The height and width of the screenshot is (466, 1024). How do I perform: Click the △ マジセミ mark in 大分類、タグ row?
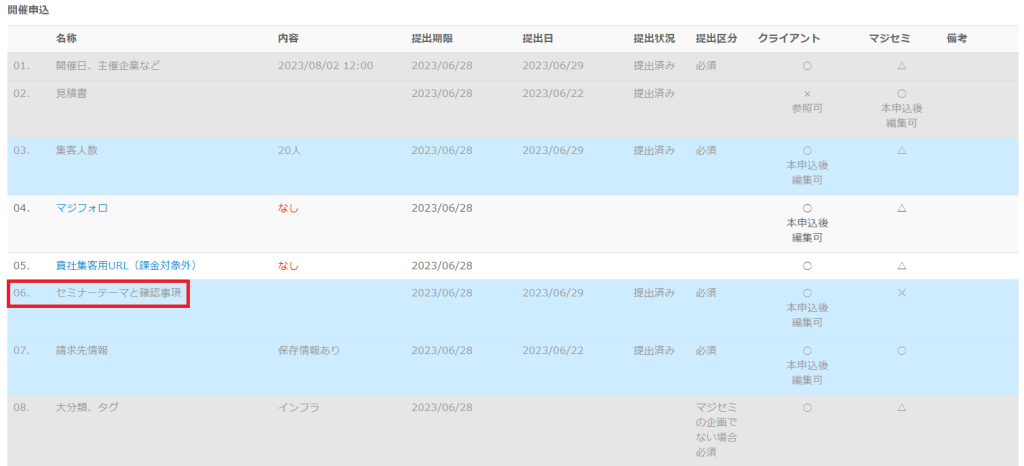[901, 408]
